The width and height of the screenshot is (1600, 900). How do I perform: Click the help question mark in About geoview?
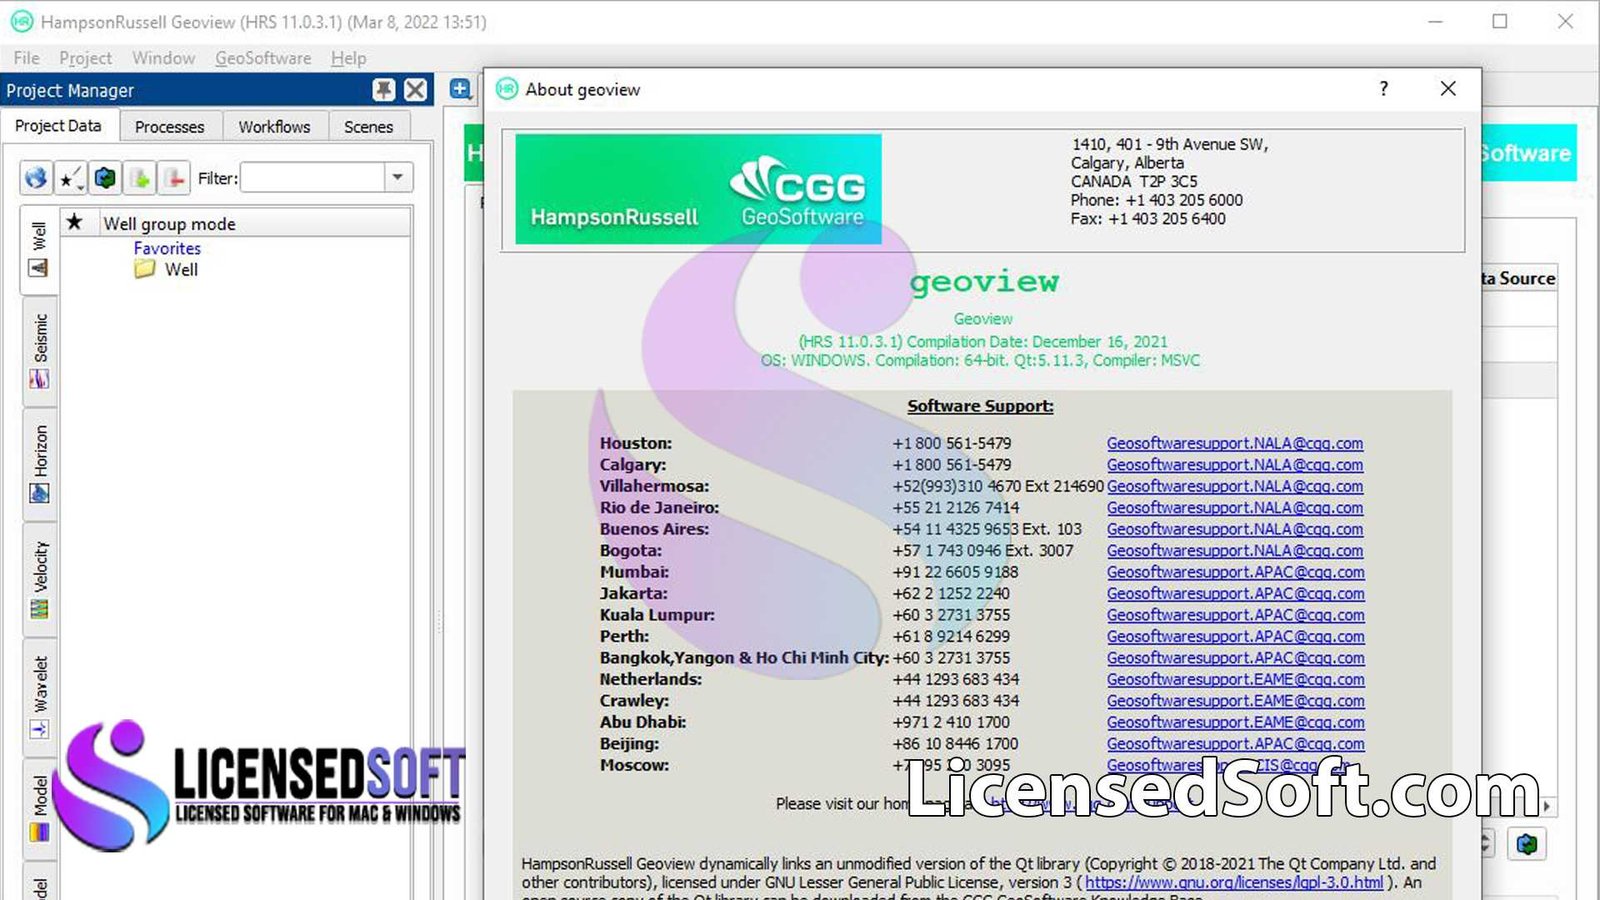[x=1383, y=89]
